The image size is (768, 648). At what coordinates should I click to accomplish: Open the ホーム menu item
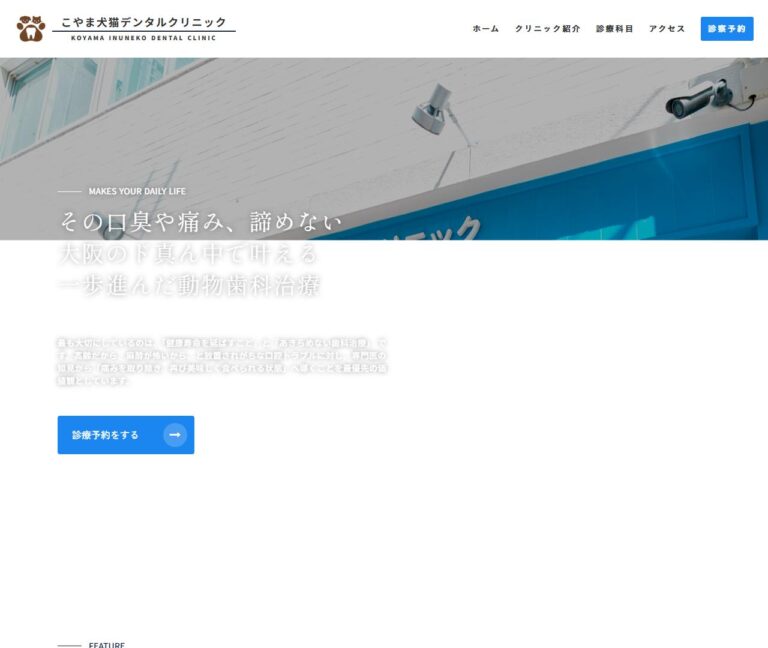[x=485, y=29]
